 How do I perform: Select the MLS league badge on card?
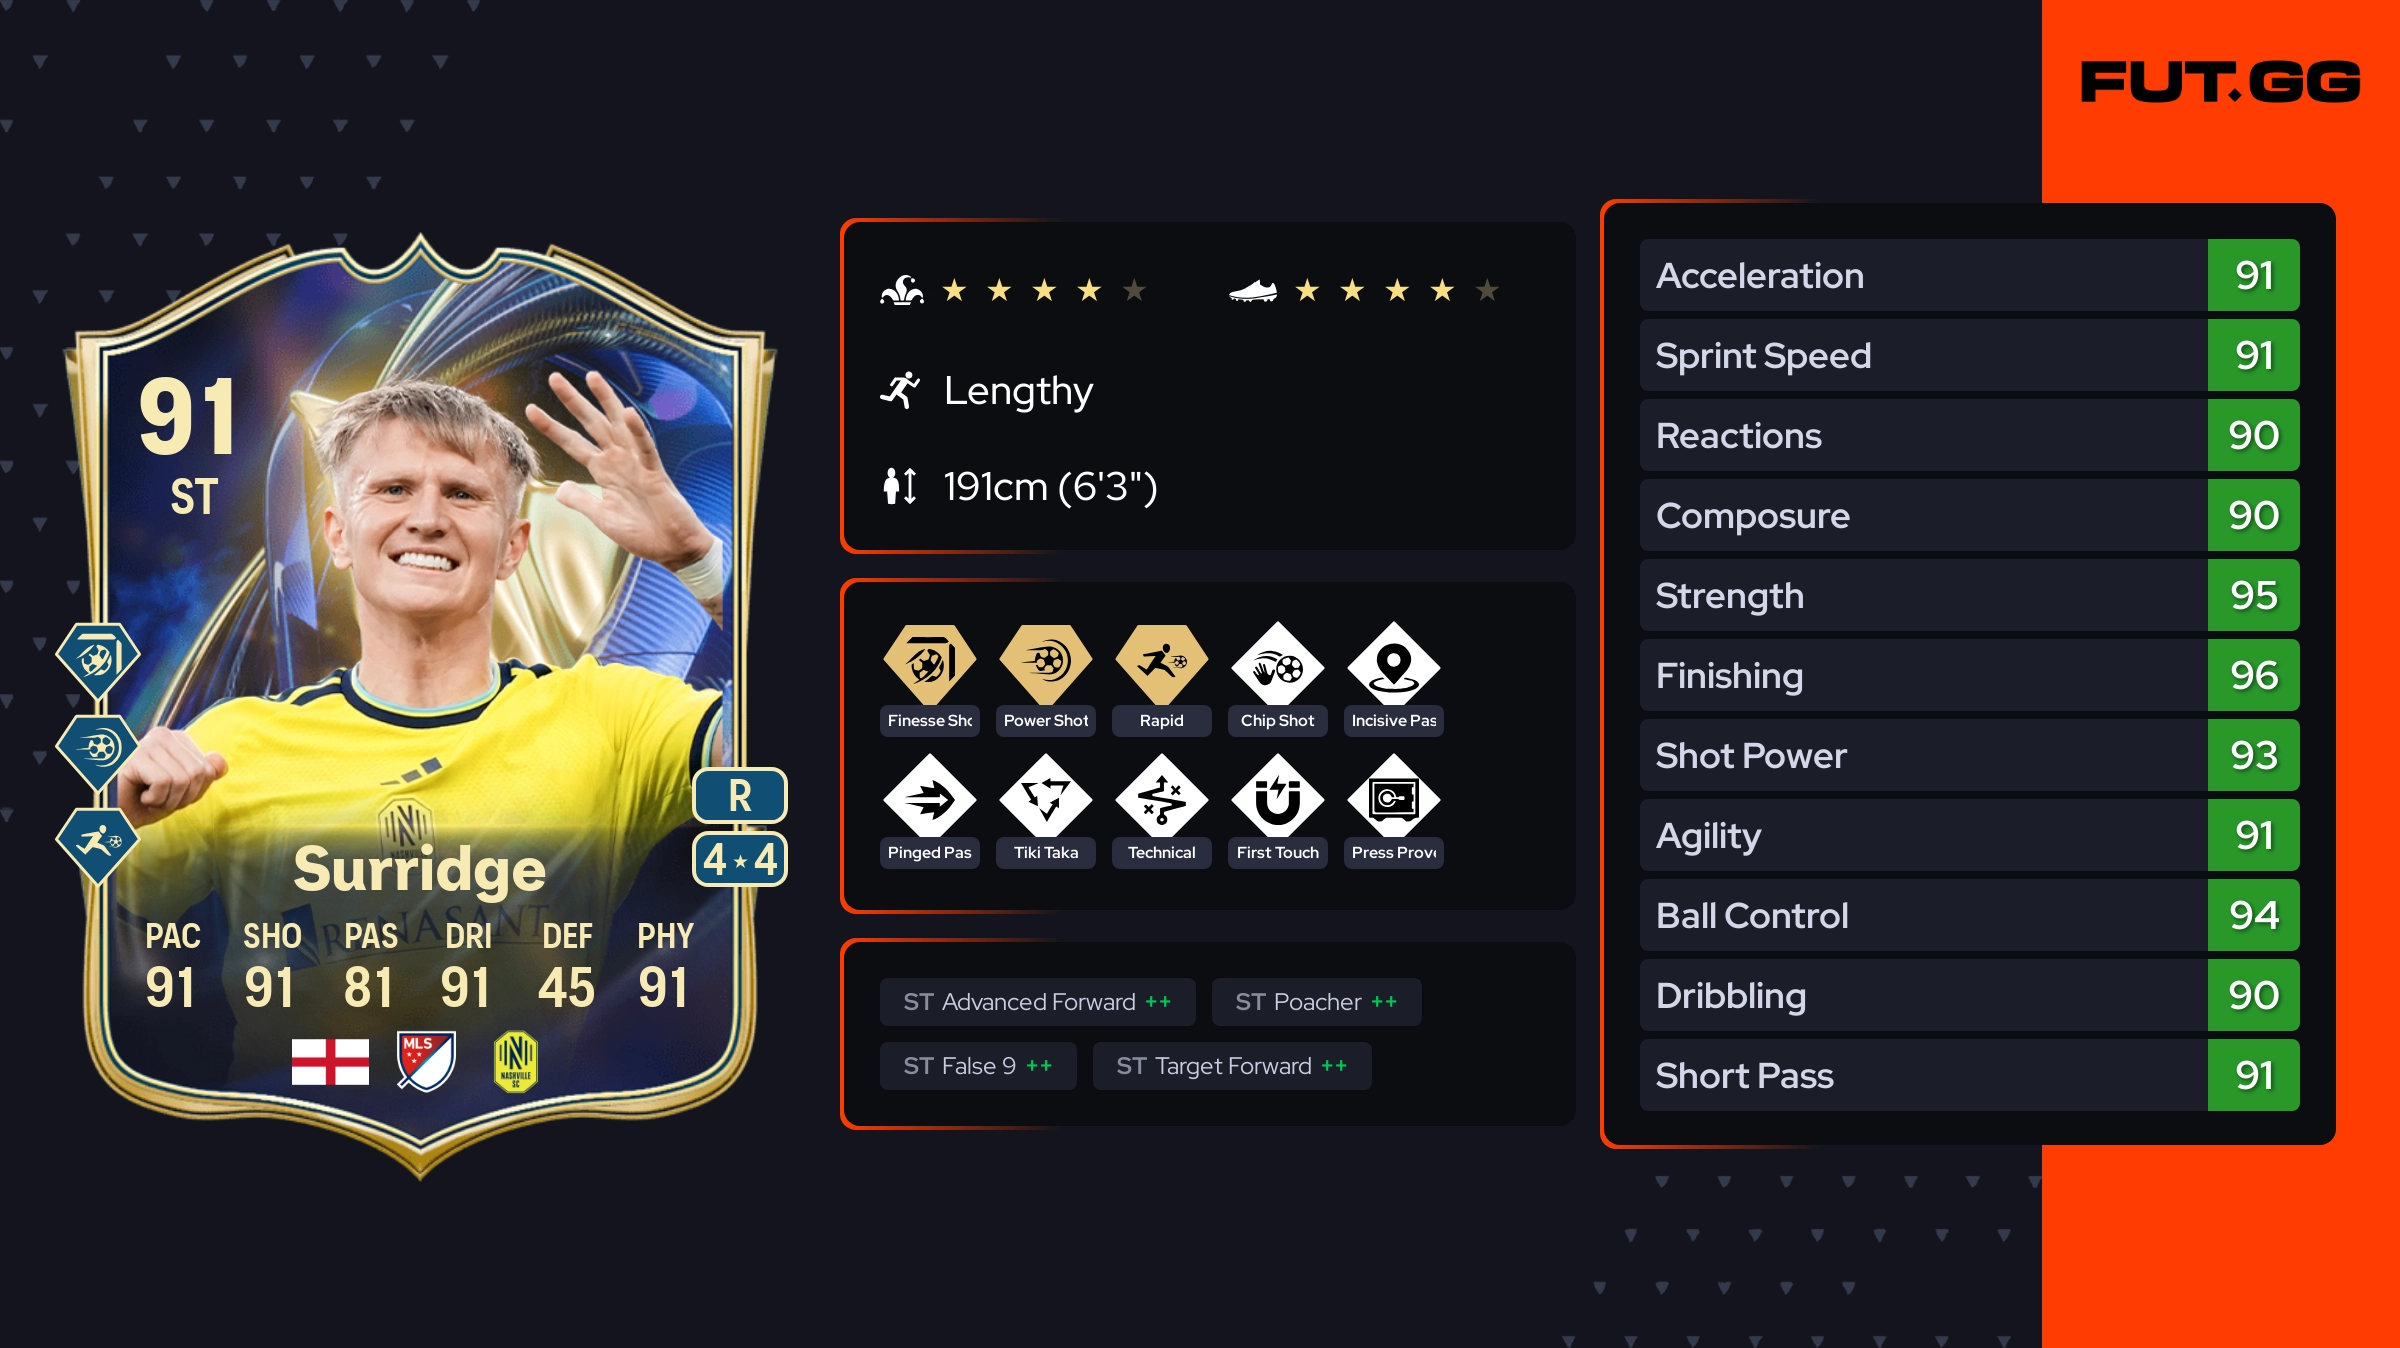click(426, 1061)
